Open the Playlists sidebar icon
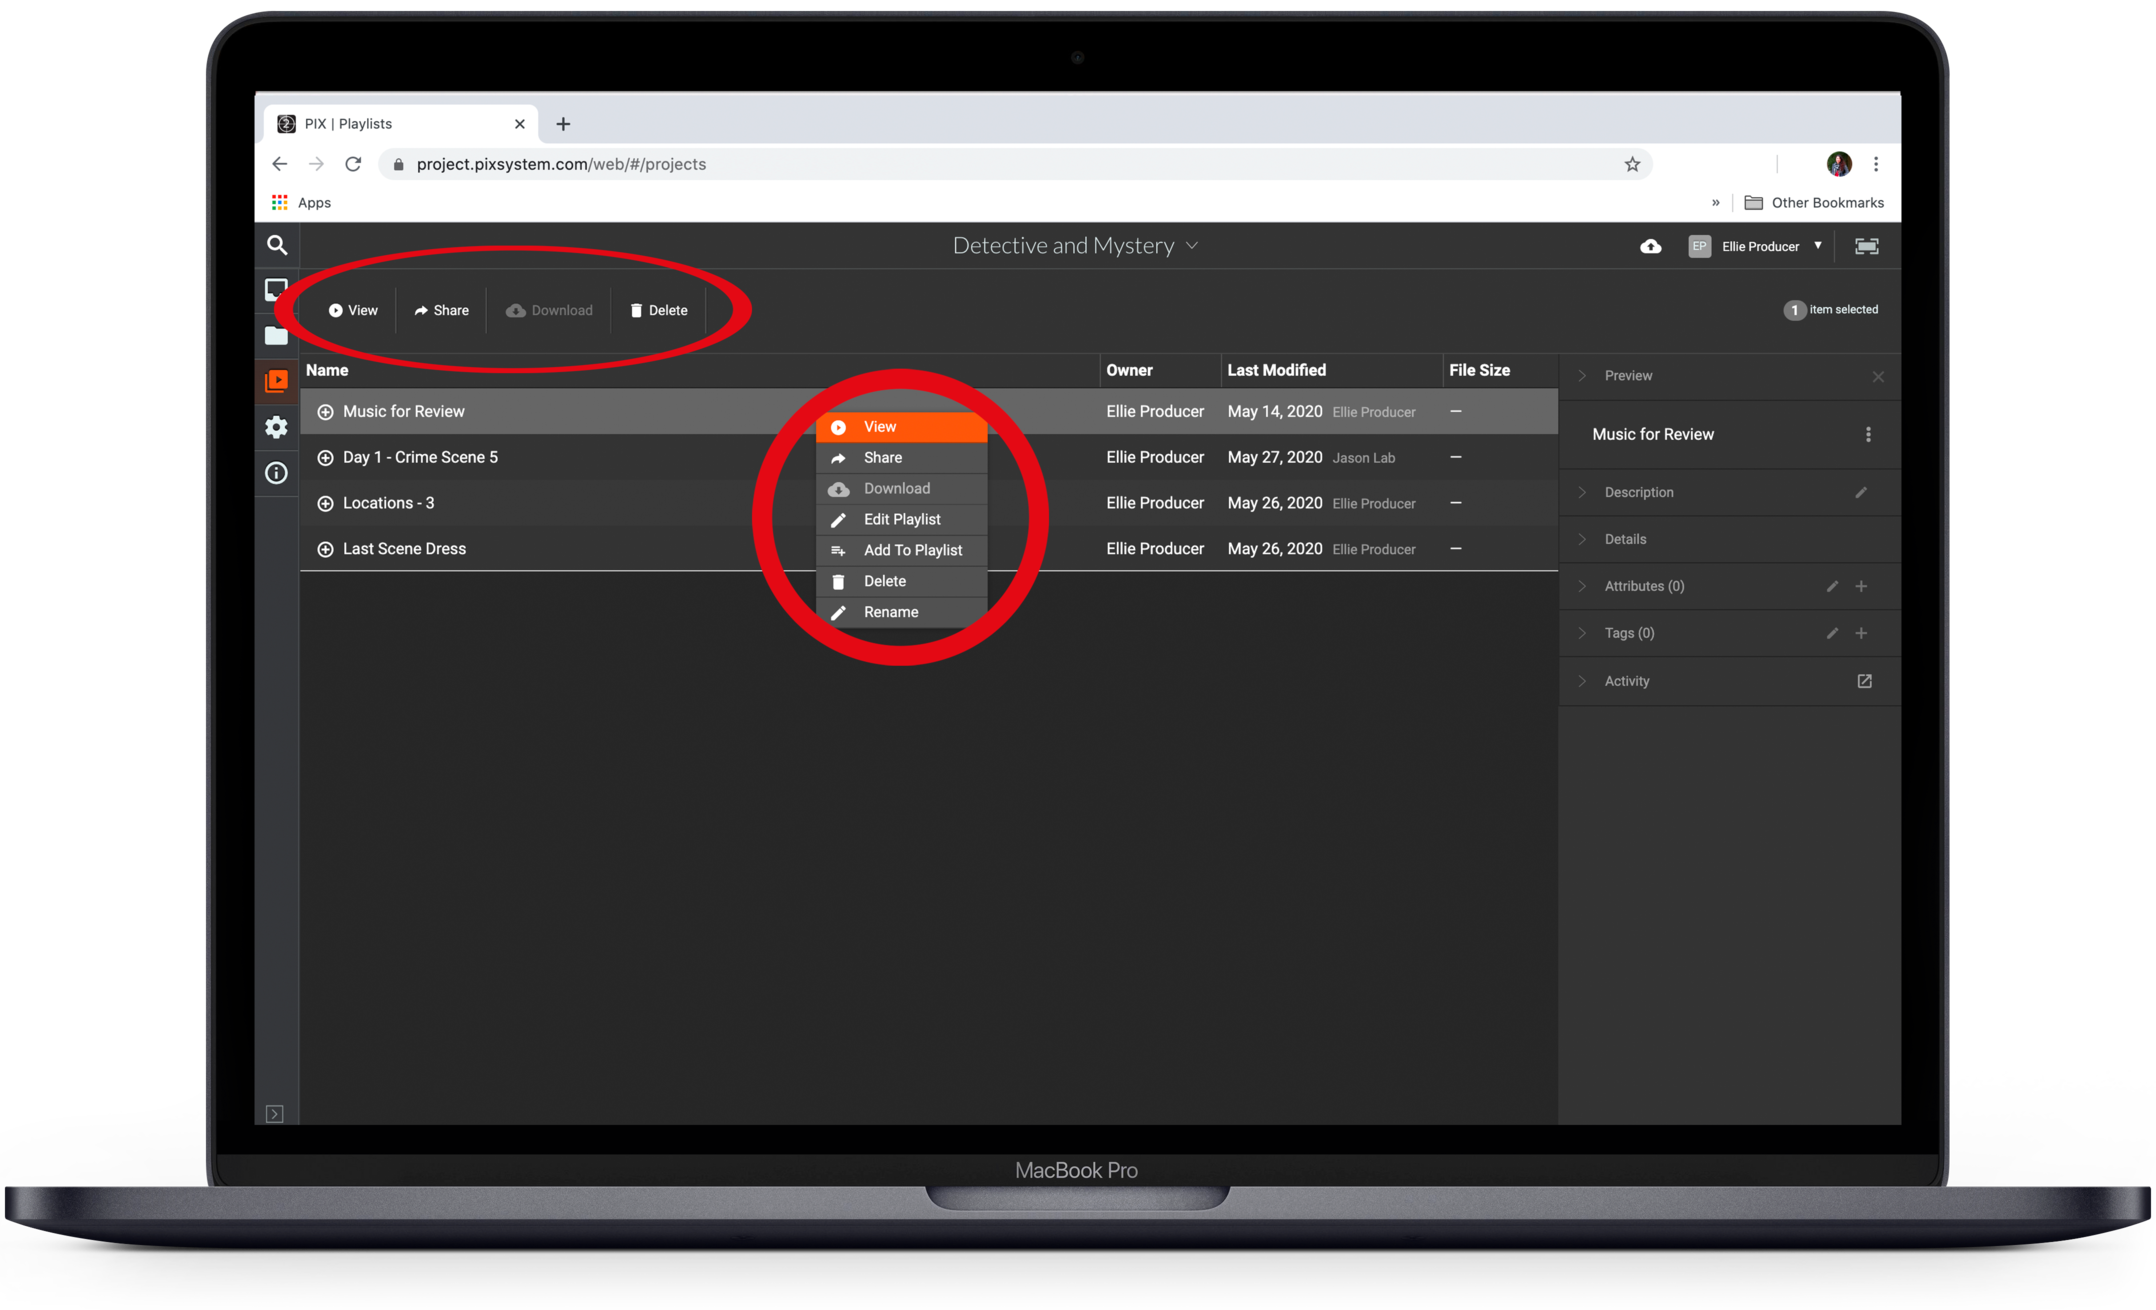The image size is (2156, 1310). (x=277, y=381)
